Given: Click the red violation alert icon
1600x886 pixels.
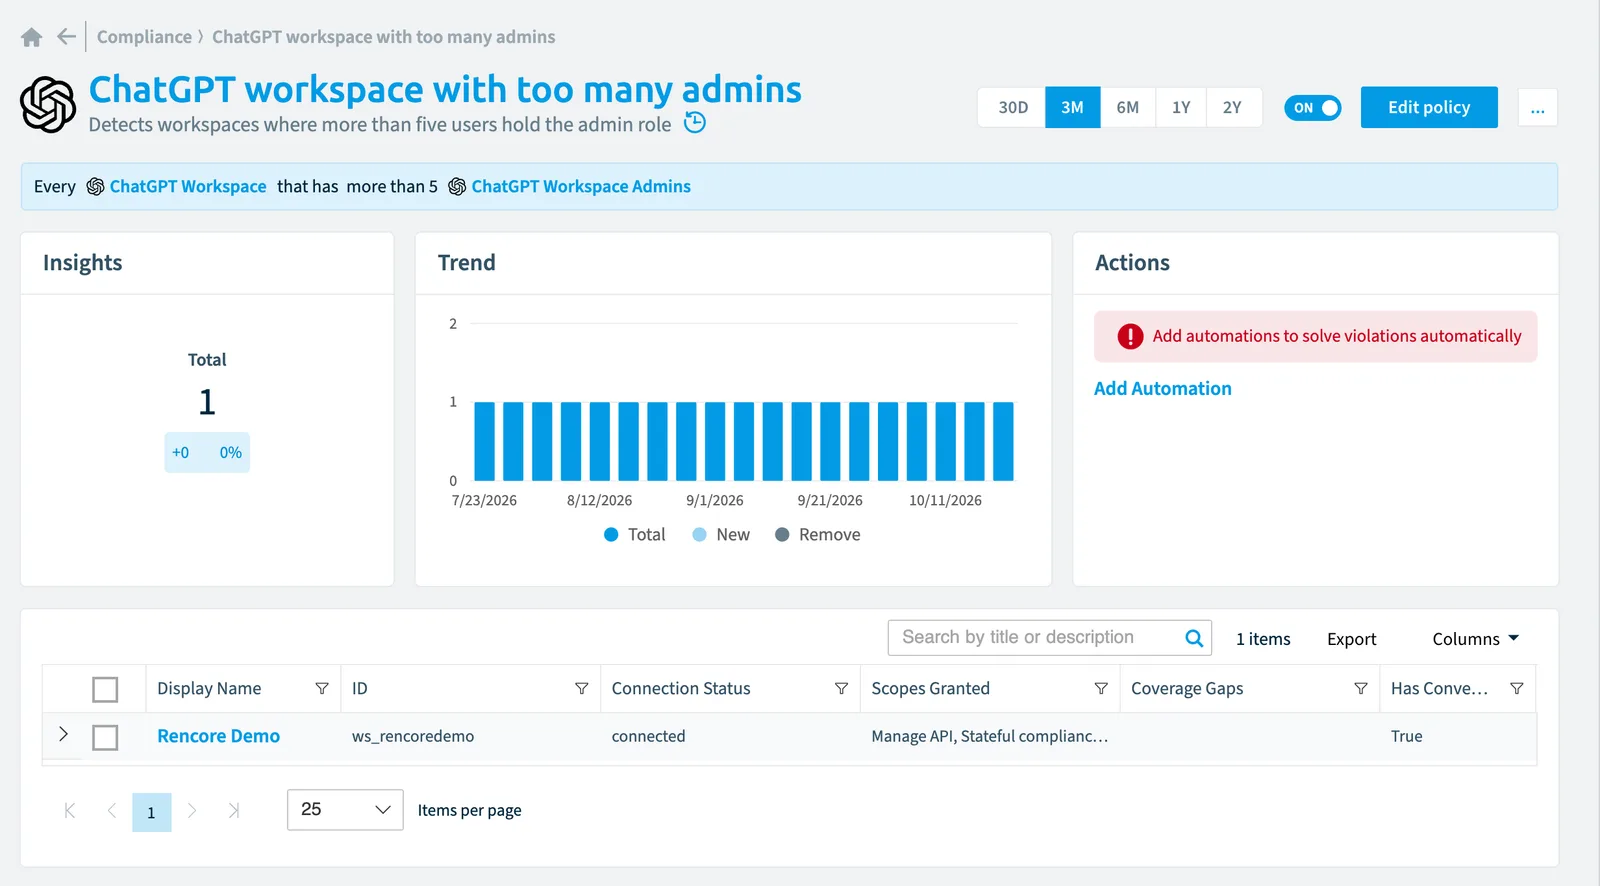Looking at the screenshot, I should click(x=1130, y=337).
